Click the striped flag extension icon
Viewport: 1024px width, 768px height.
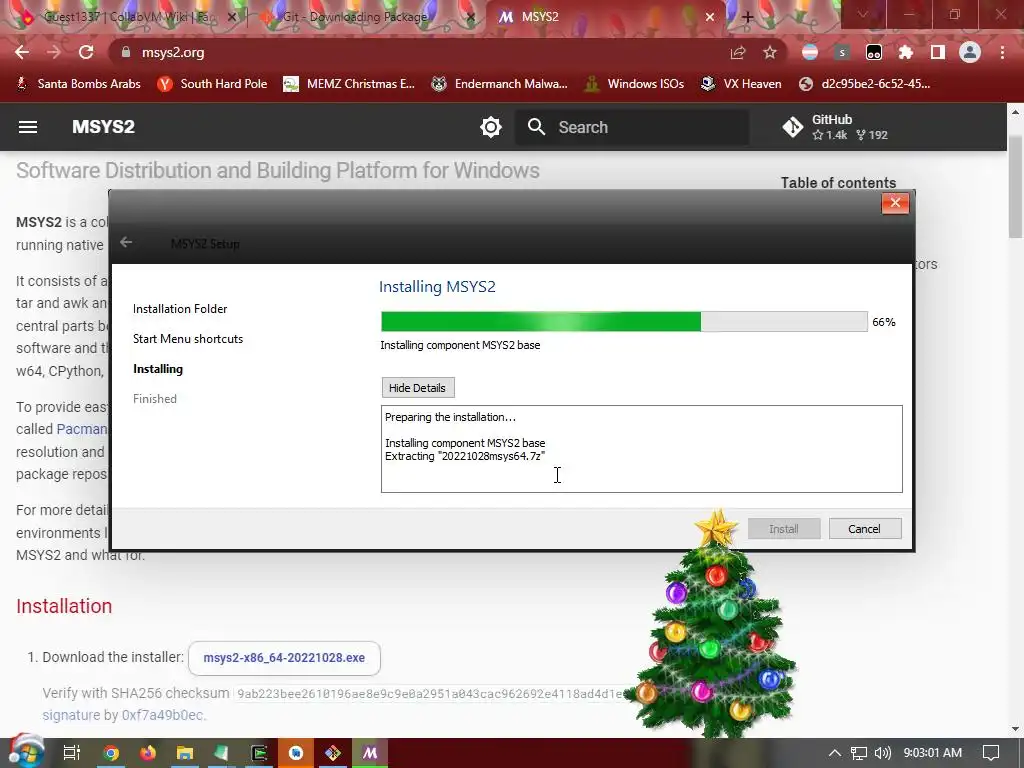coord(810,53)
